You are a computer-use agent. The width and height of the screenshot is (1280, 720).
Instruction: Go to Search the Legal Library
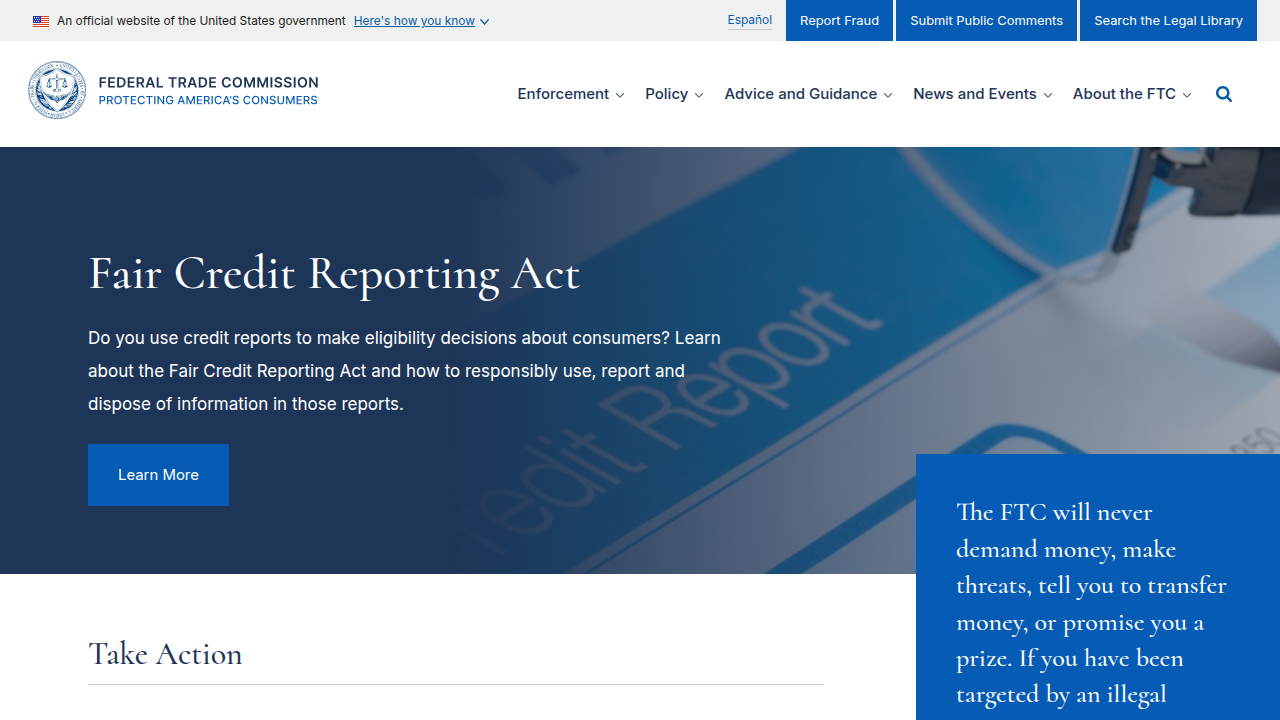[1168, 20]
